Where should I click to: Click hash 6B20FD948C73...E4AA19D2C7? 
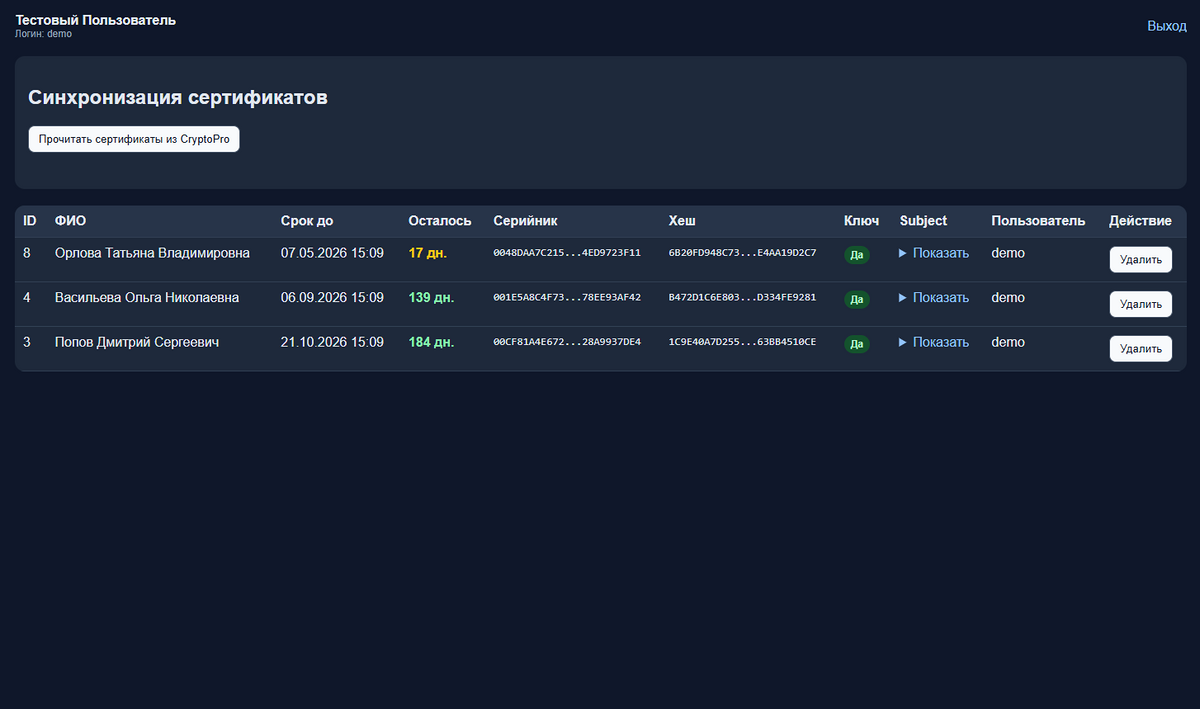pyautogui.click(x=742, y=253)
